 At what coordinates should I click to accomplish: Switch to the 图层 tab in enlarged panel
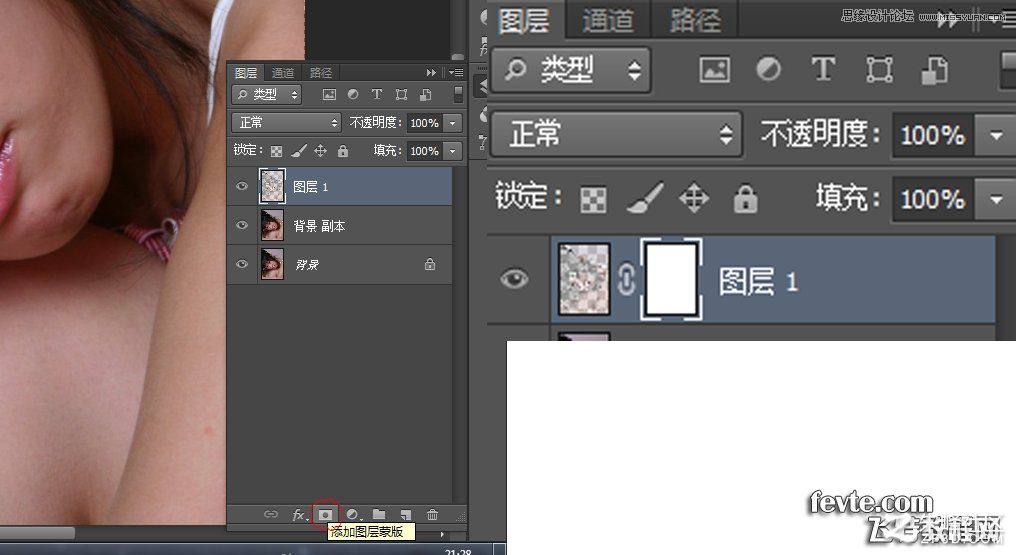524,20
